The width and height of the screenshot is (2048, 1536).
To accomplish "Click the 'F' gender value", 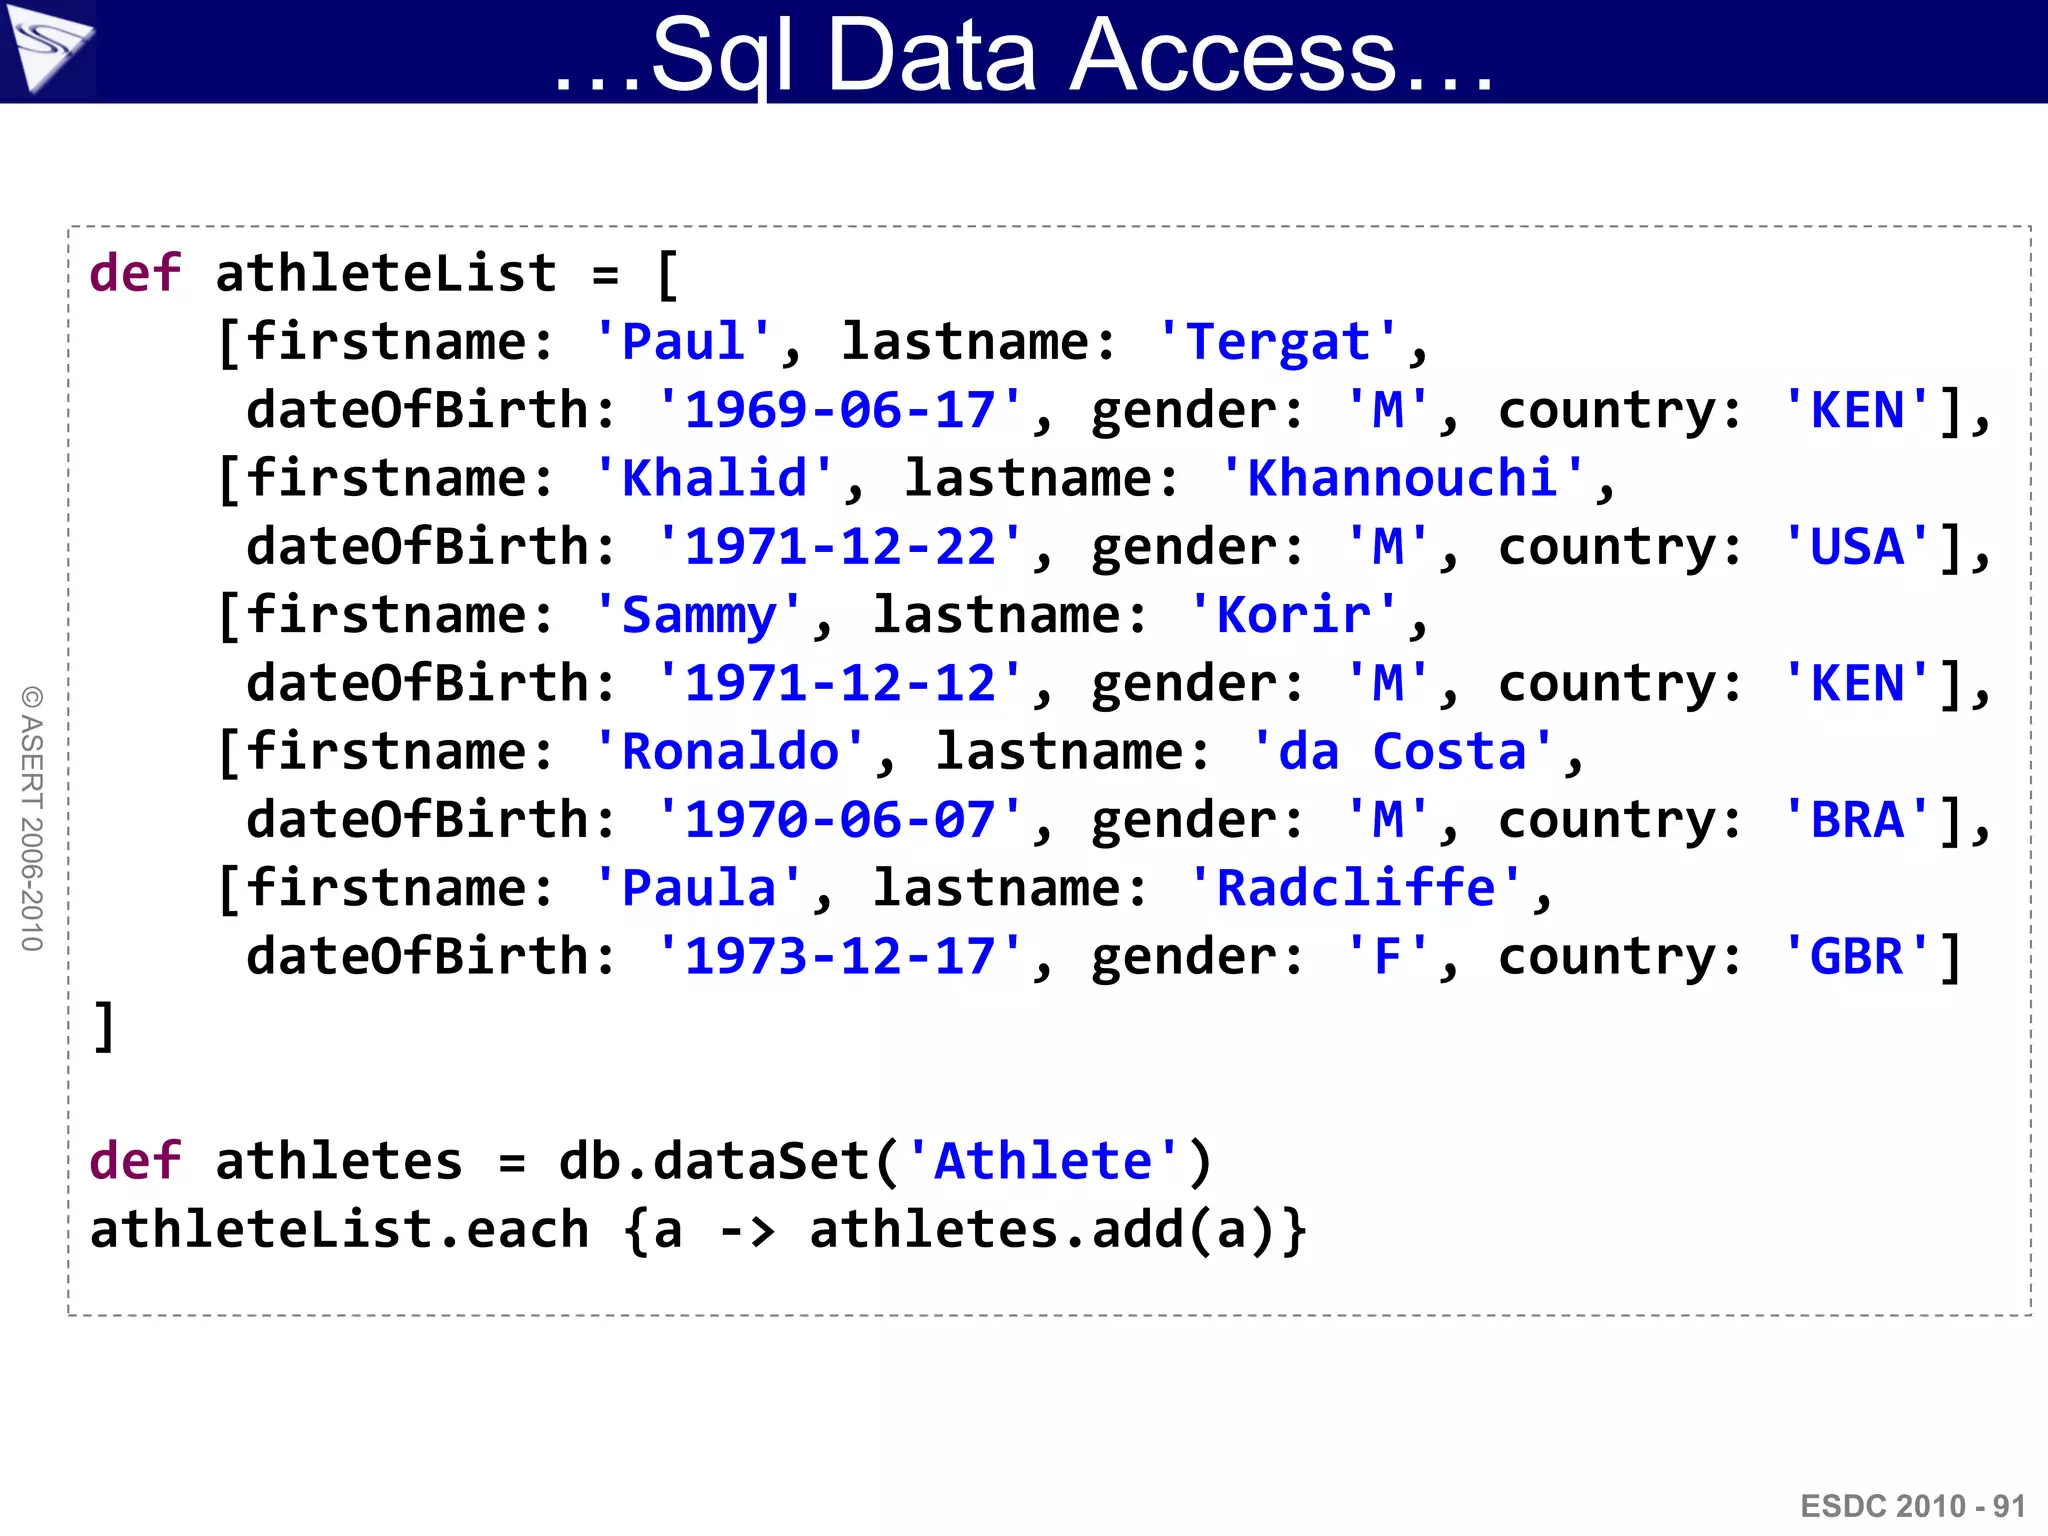I will (1387, 956).
